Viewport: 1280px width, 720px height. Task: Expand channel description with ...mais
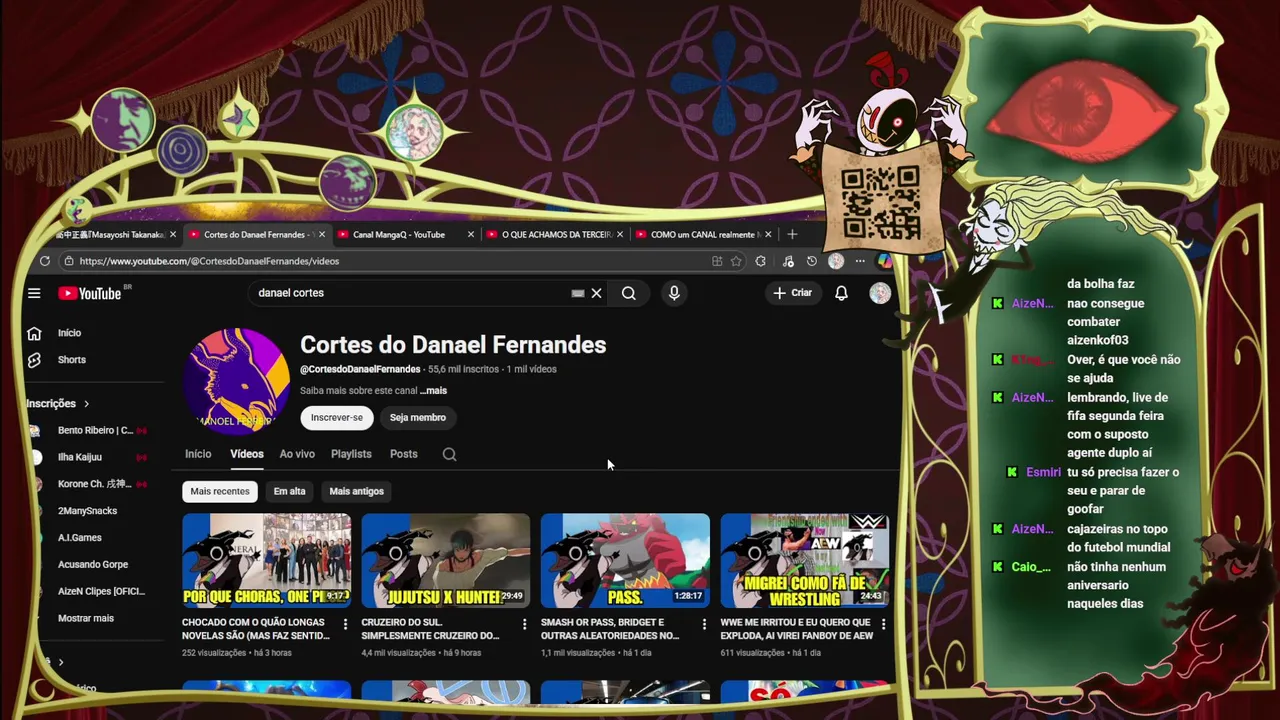coord(433,391)
